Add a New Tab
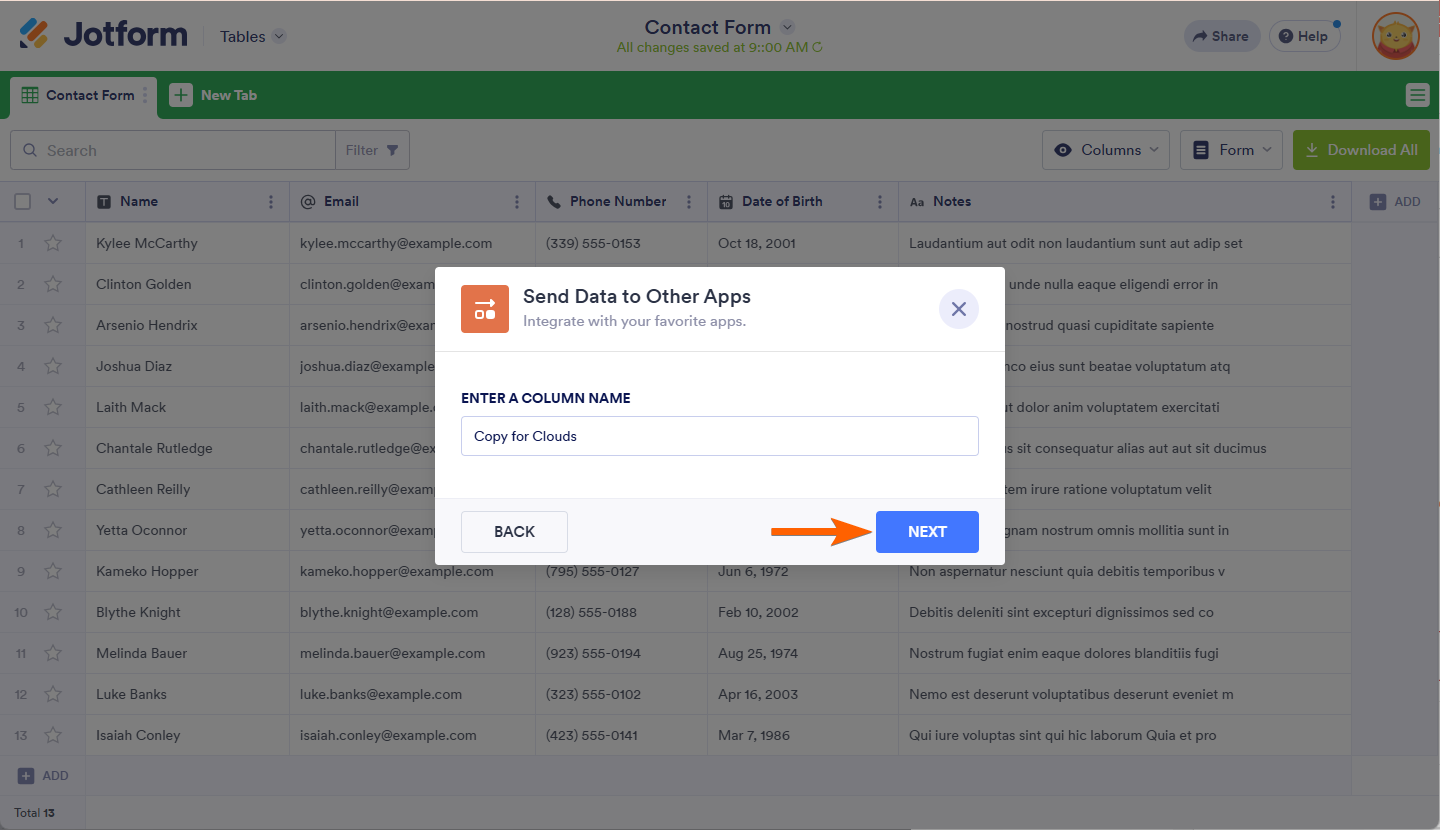The image size is (1440, 830). (x=213, y=95)
